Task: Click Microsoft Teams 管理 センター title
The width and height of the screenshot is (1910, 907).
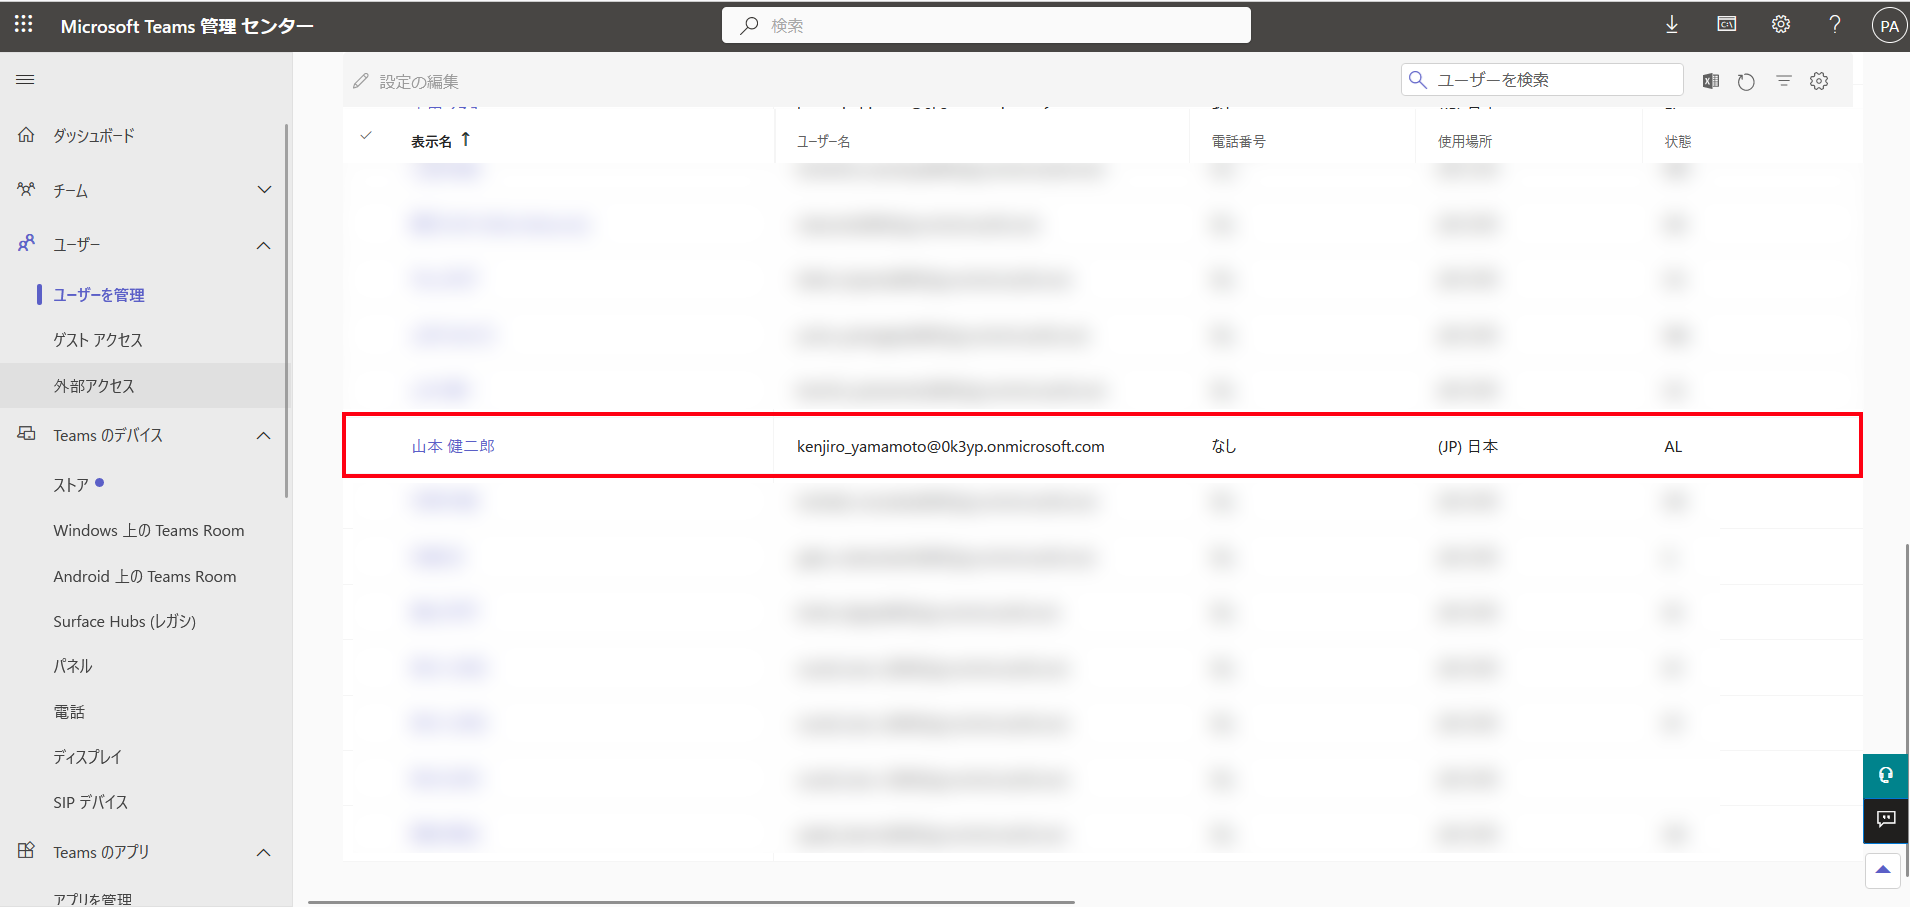Action: pyautogui.click(x=187, y=26)
